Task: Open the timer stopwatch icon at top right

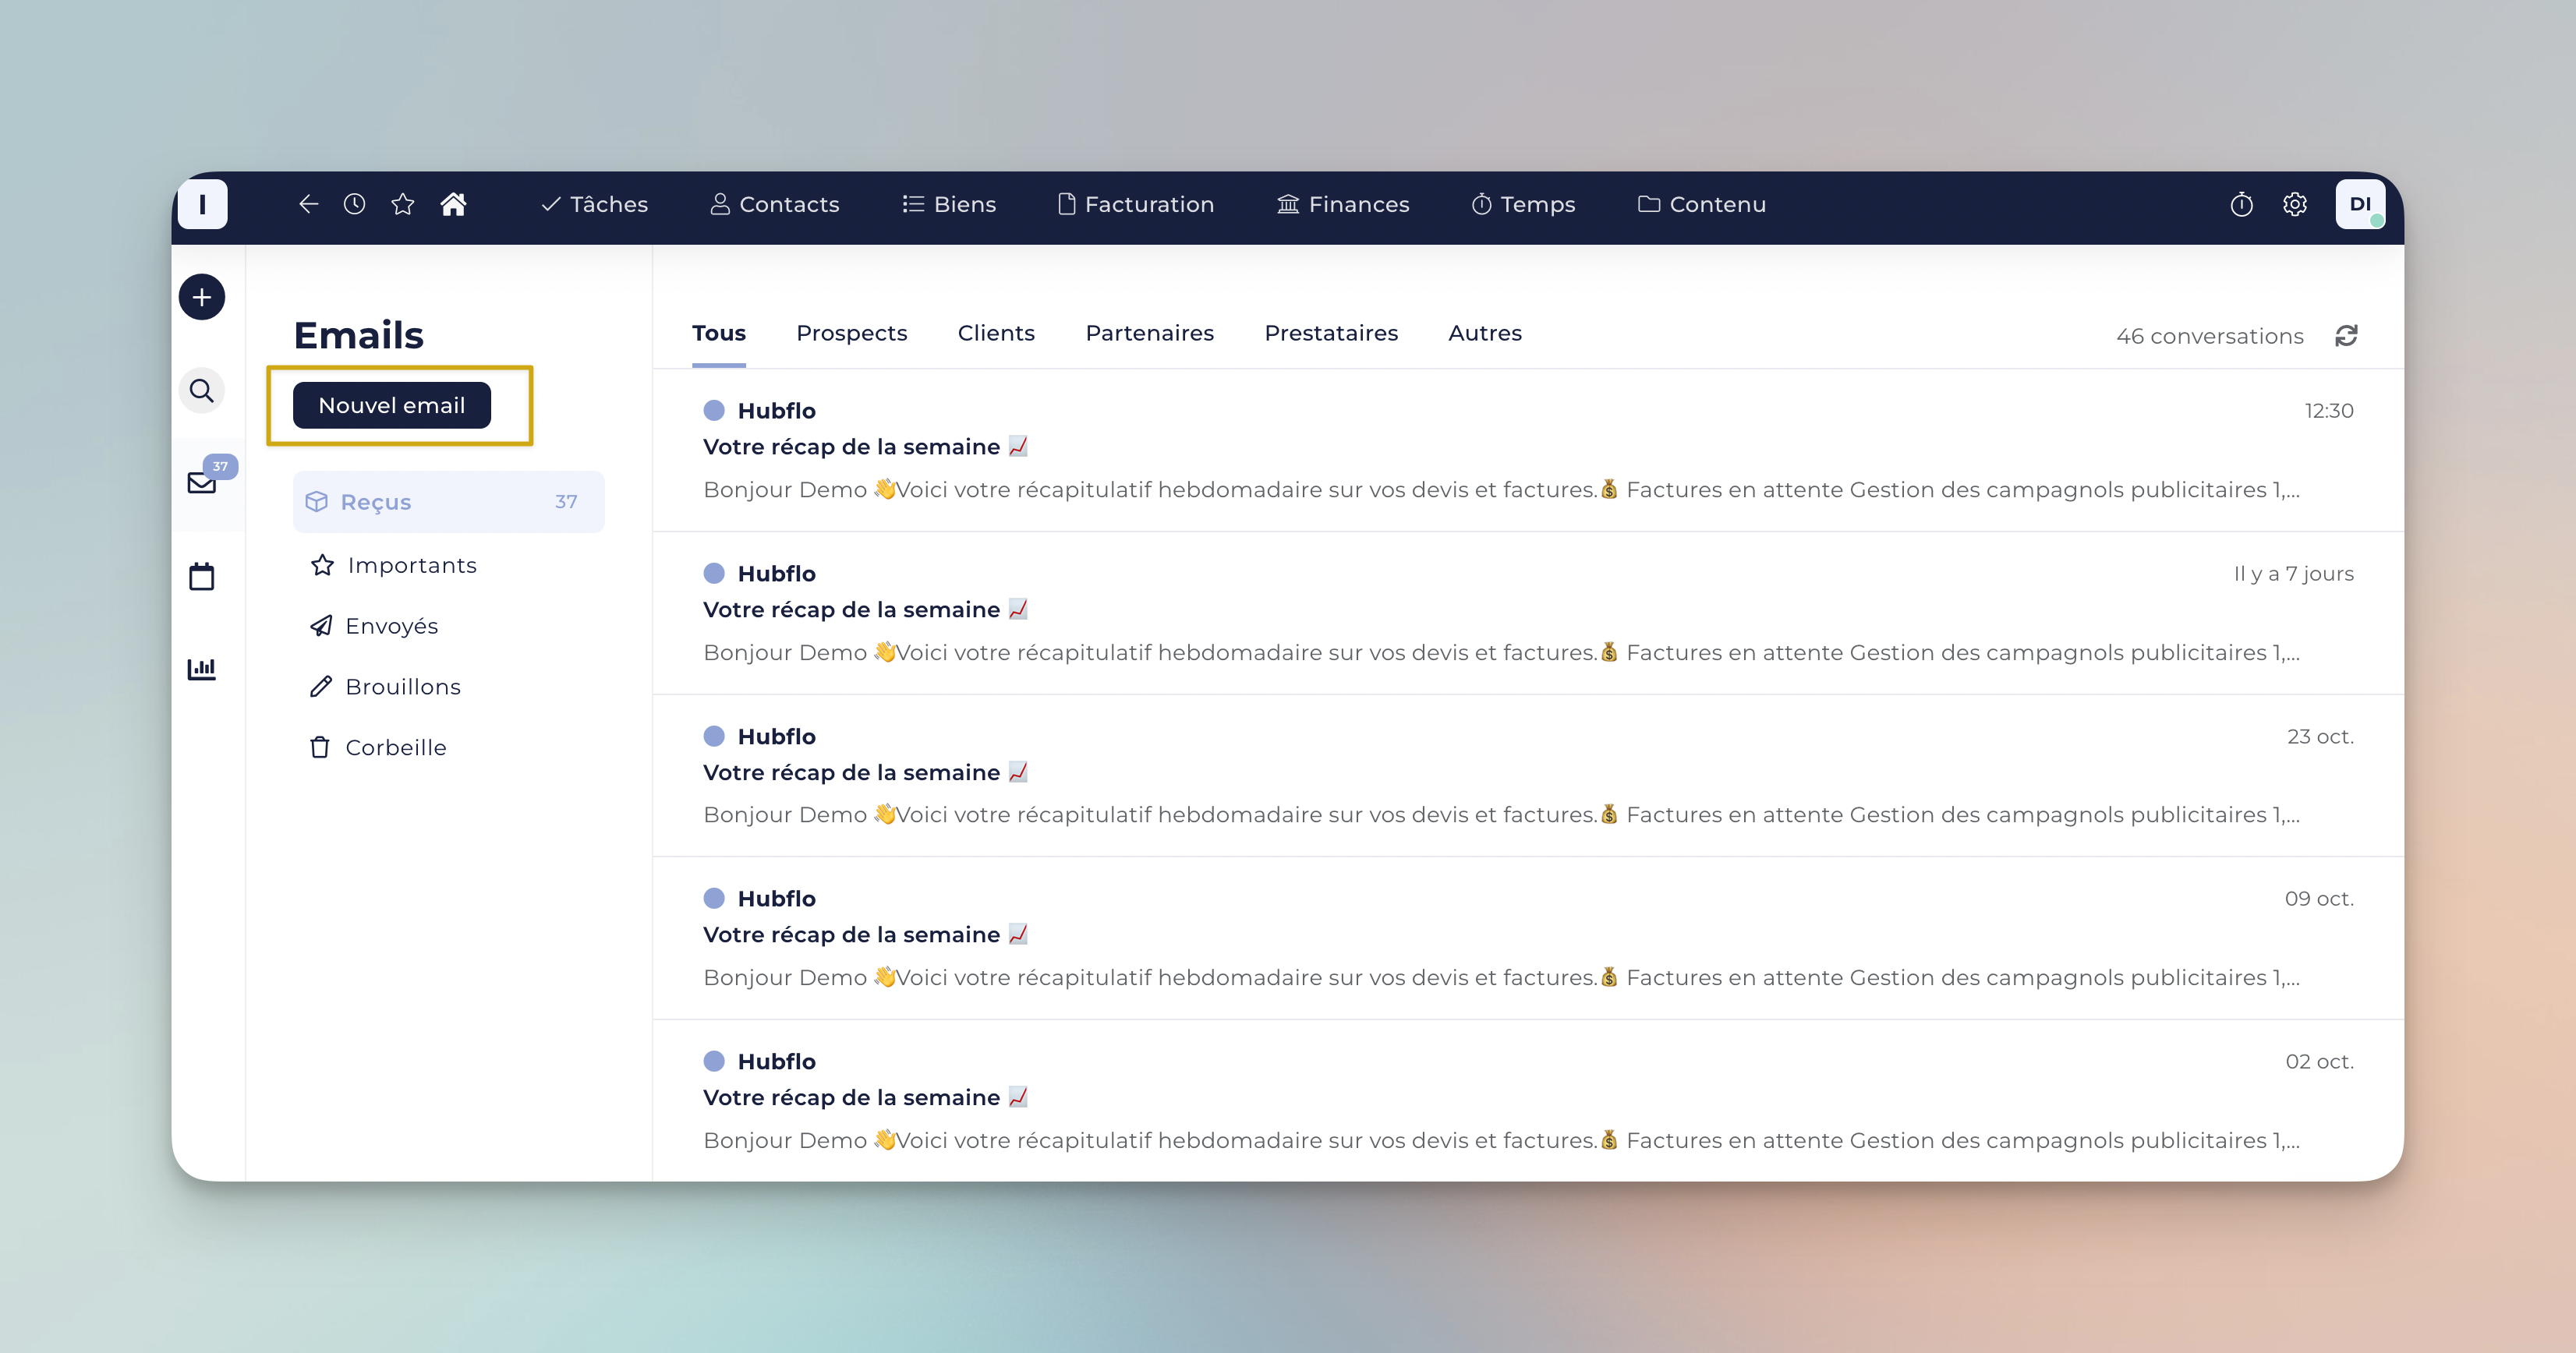Action: [2241, 204]
